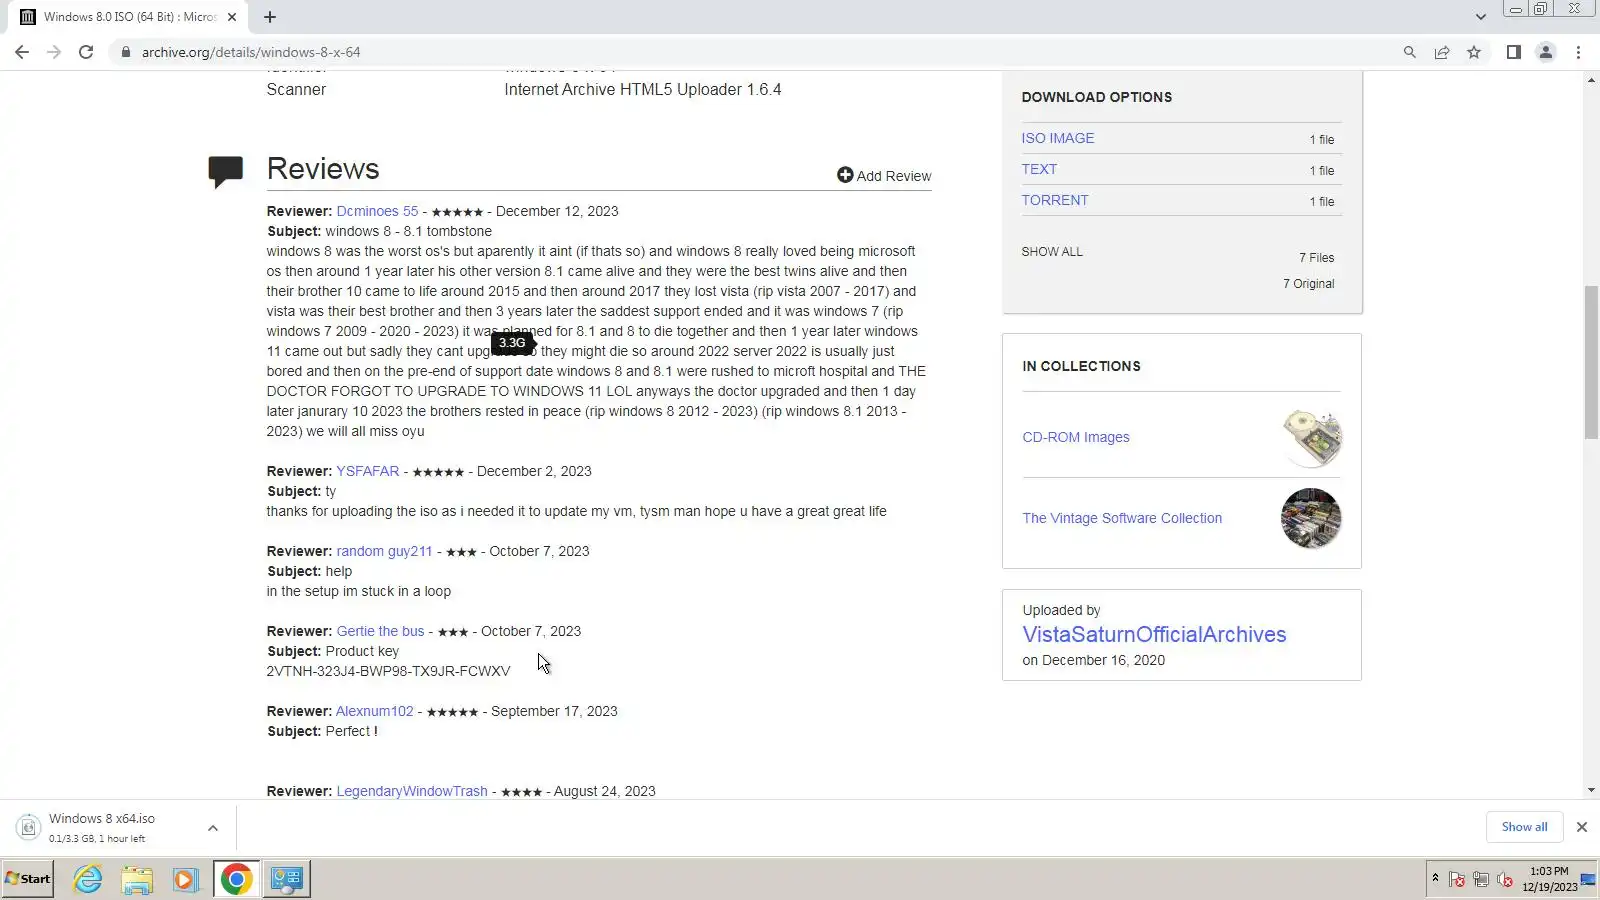This screenshot has height=900, width=1600.
Task: Launch Internet Explorer from the taskbar
Action: 88,879
